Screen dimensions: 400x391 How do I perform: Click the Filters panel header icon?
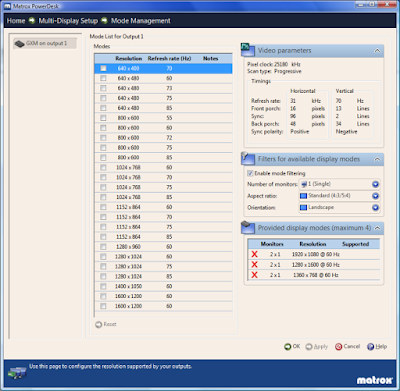click(248, 158)
